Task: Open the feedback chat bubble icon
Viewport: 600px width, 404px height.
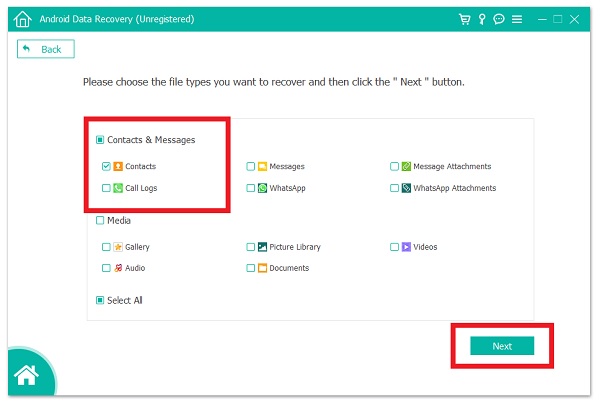Action: 499,19
